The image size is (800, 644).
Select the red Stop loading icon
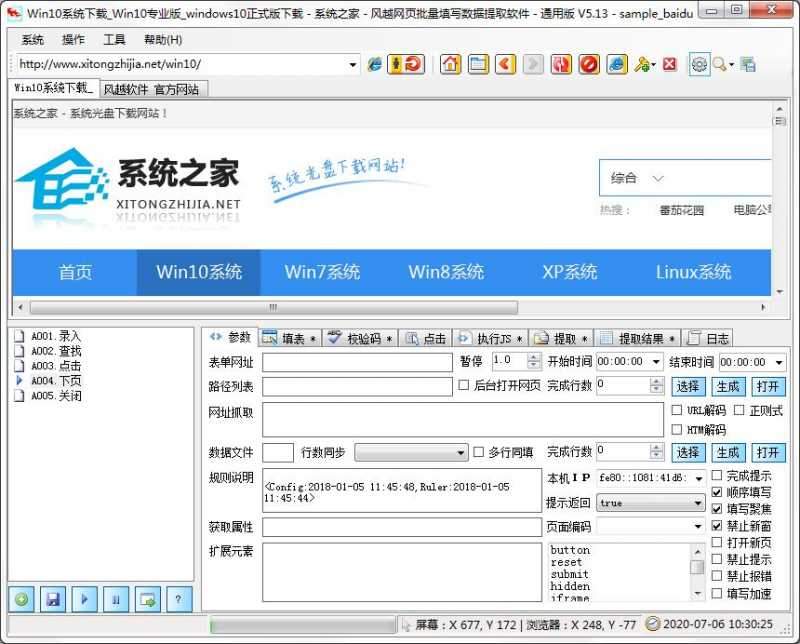coord(589,64)
